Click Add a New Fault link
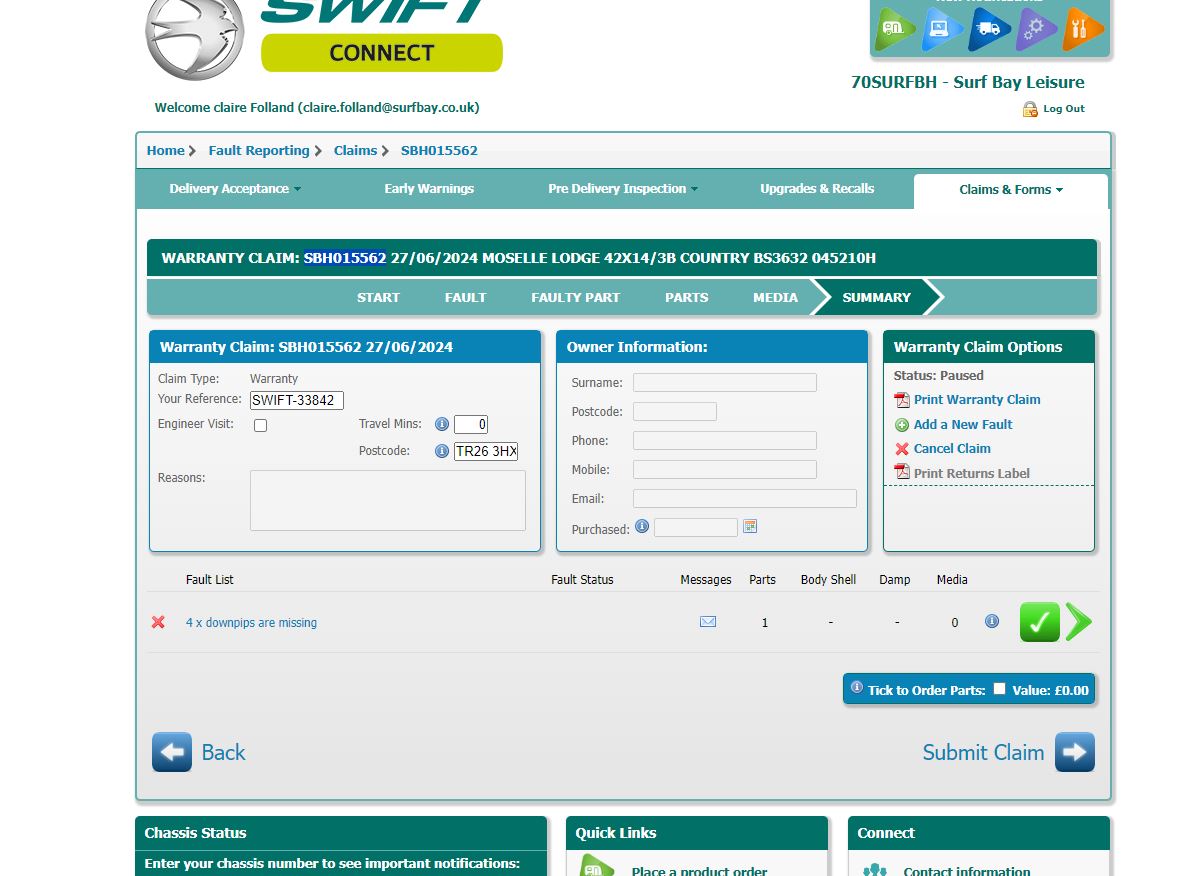 [963, 424]
